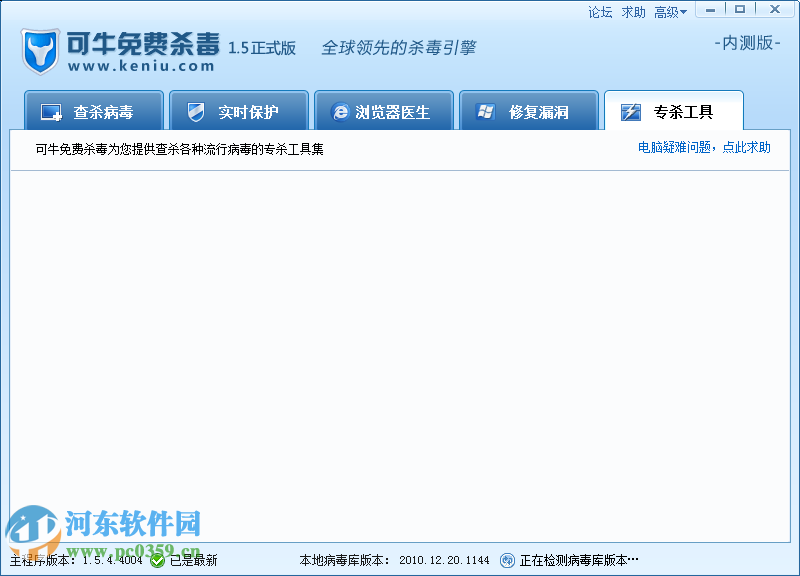Open the 论坛 forum link
800x576 pixels.
[x=600, y=12]
